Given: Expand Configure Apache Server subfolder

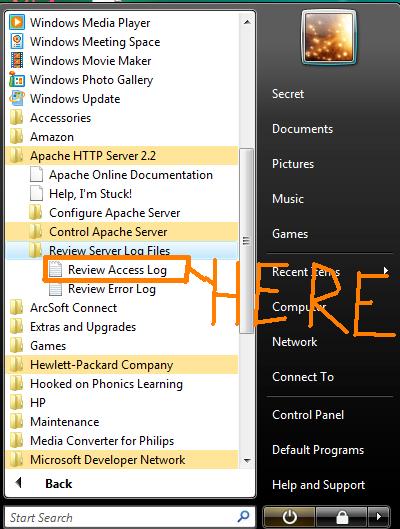Looking at the screenshot, I should [122, 213].
